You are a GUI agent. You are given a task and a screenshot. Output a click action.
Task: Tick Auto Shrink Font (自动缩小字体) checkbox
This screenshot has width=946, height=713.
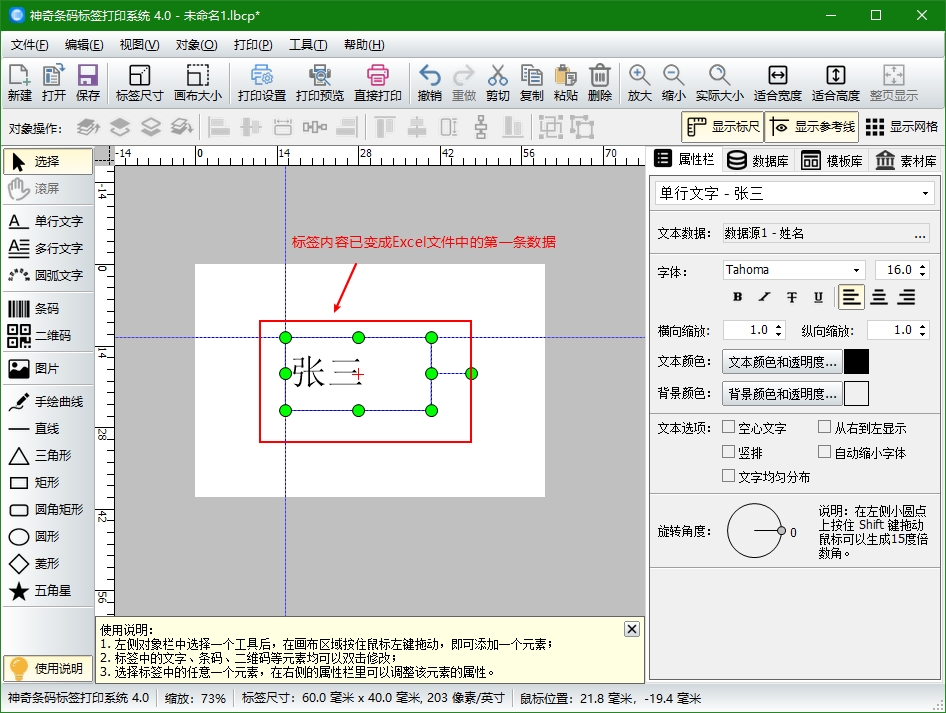[x=825, y=453]
